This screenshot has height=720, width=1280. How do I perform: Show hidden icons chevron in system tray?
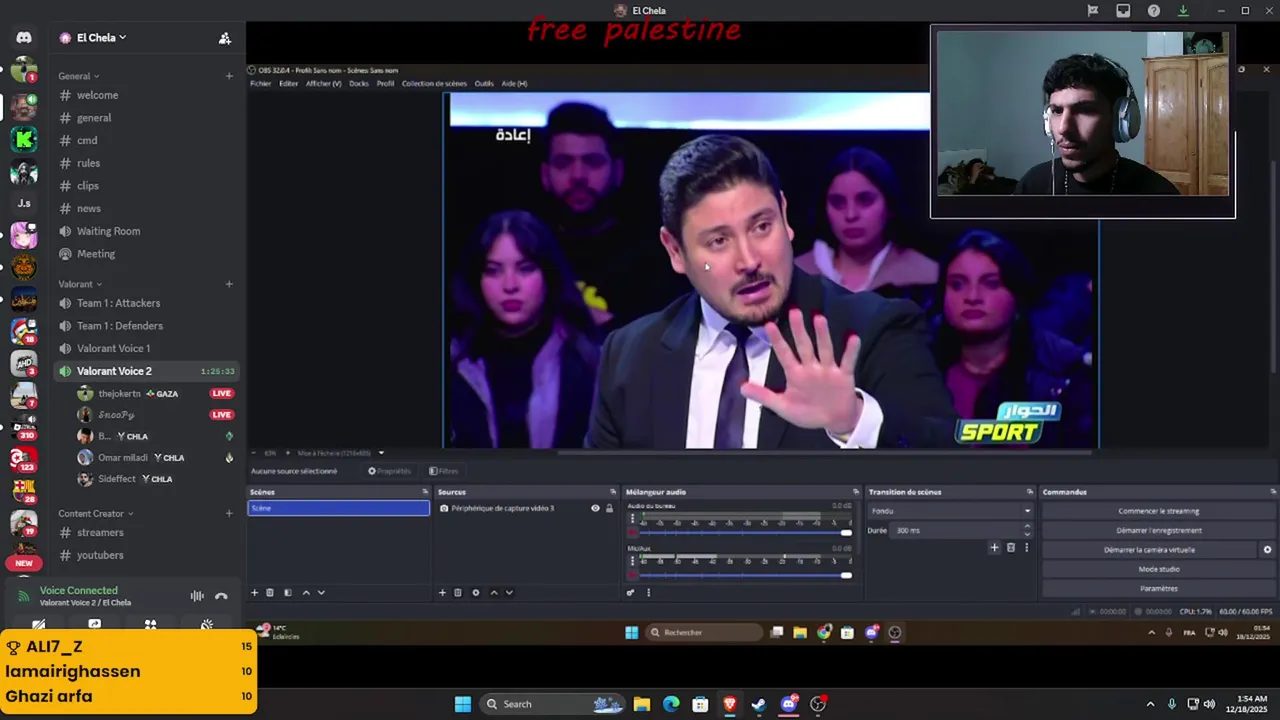[1150, 704]
